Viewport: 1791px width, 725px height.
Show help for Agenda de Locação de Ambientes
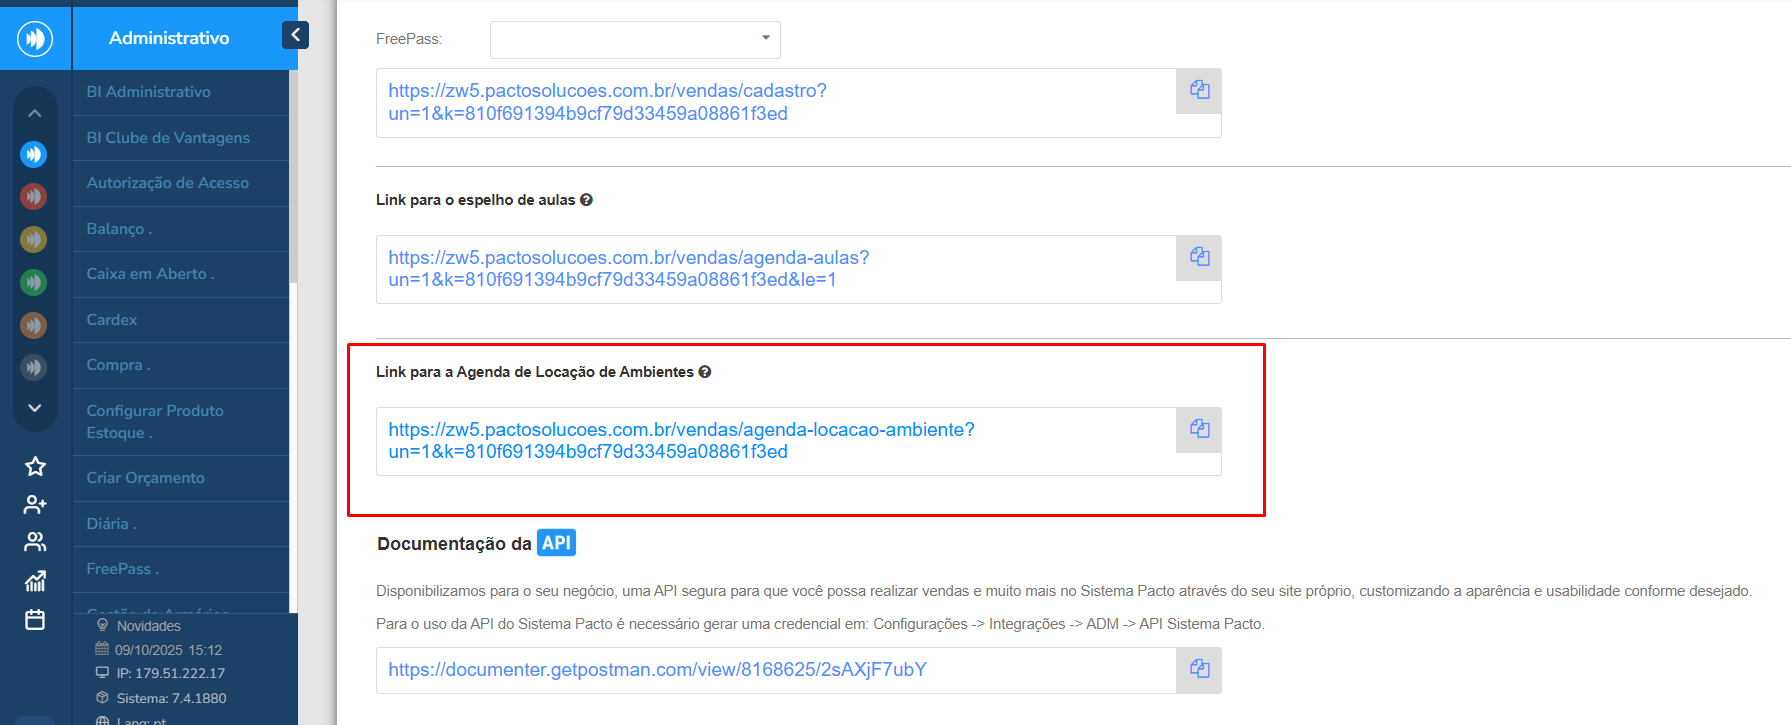(705, 372)
